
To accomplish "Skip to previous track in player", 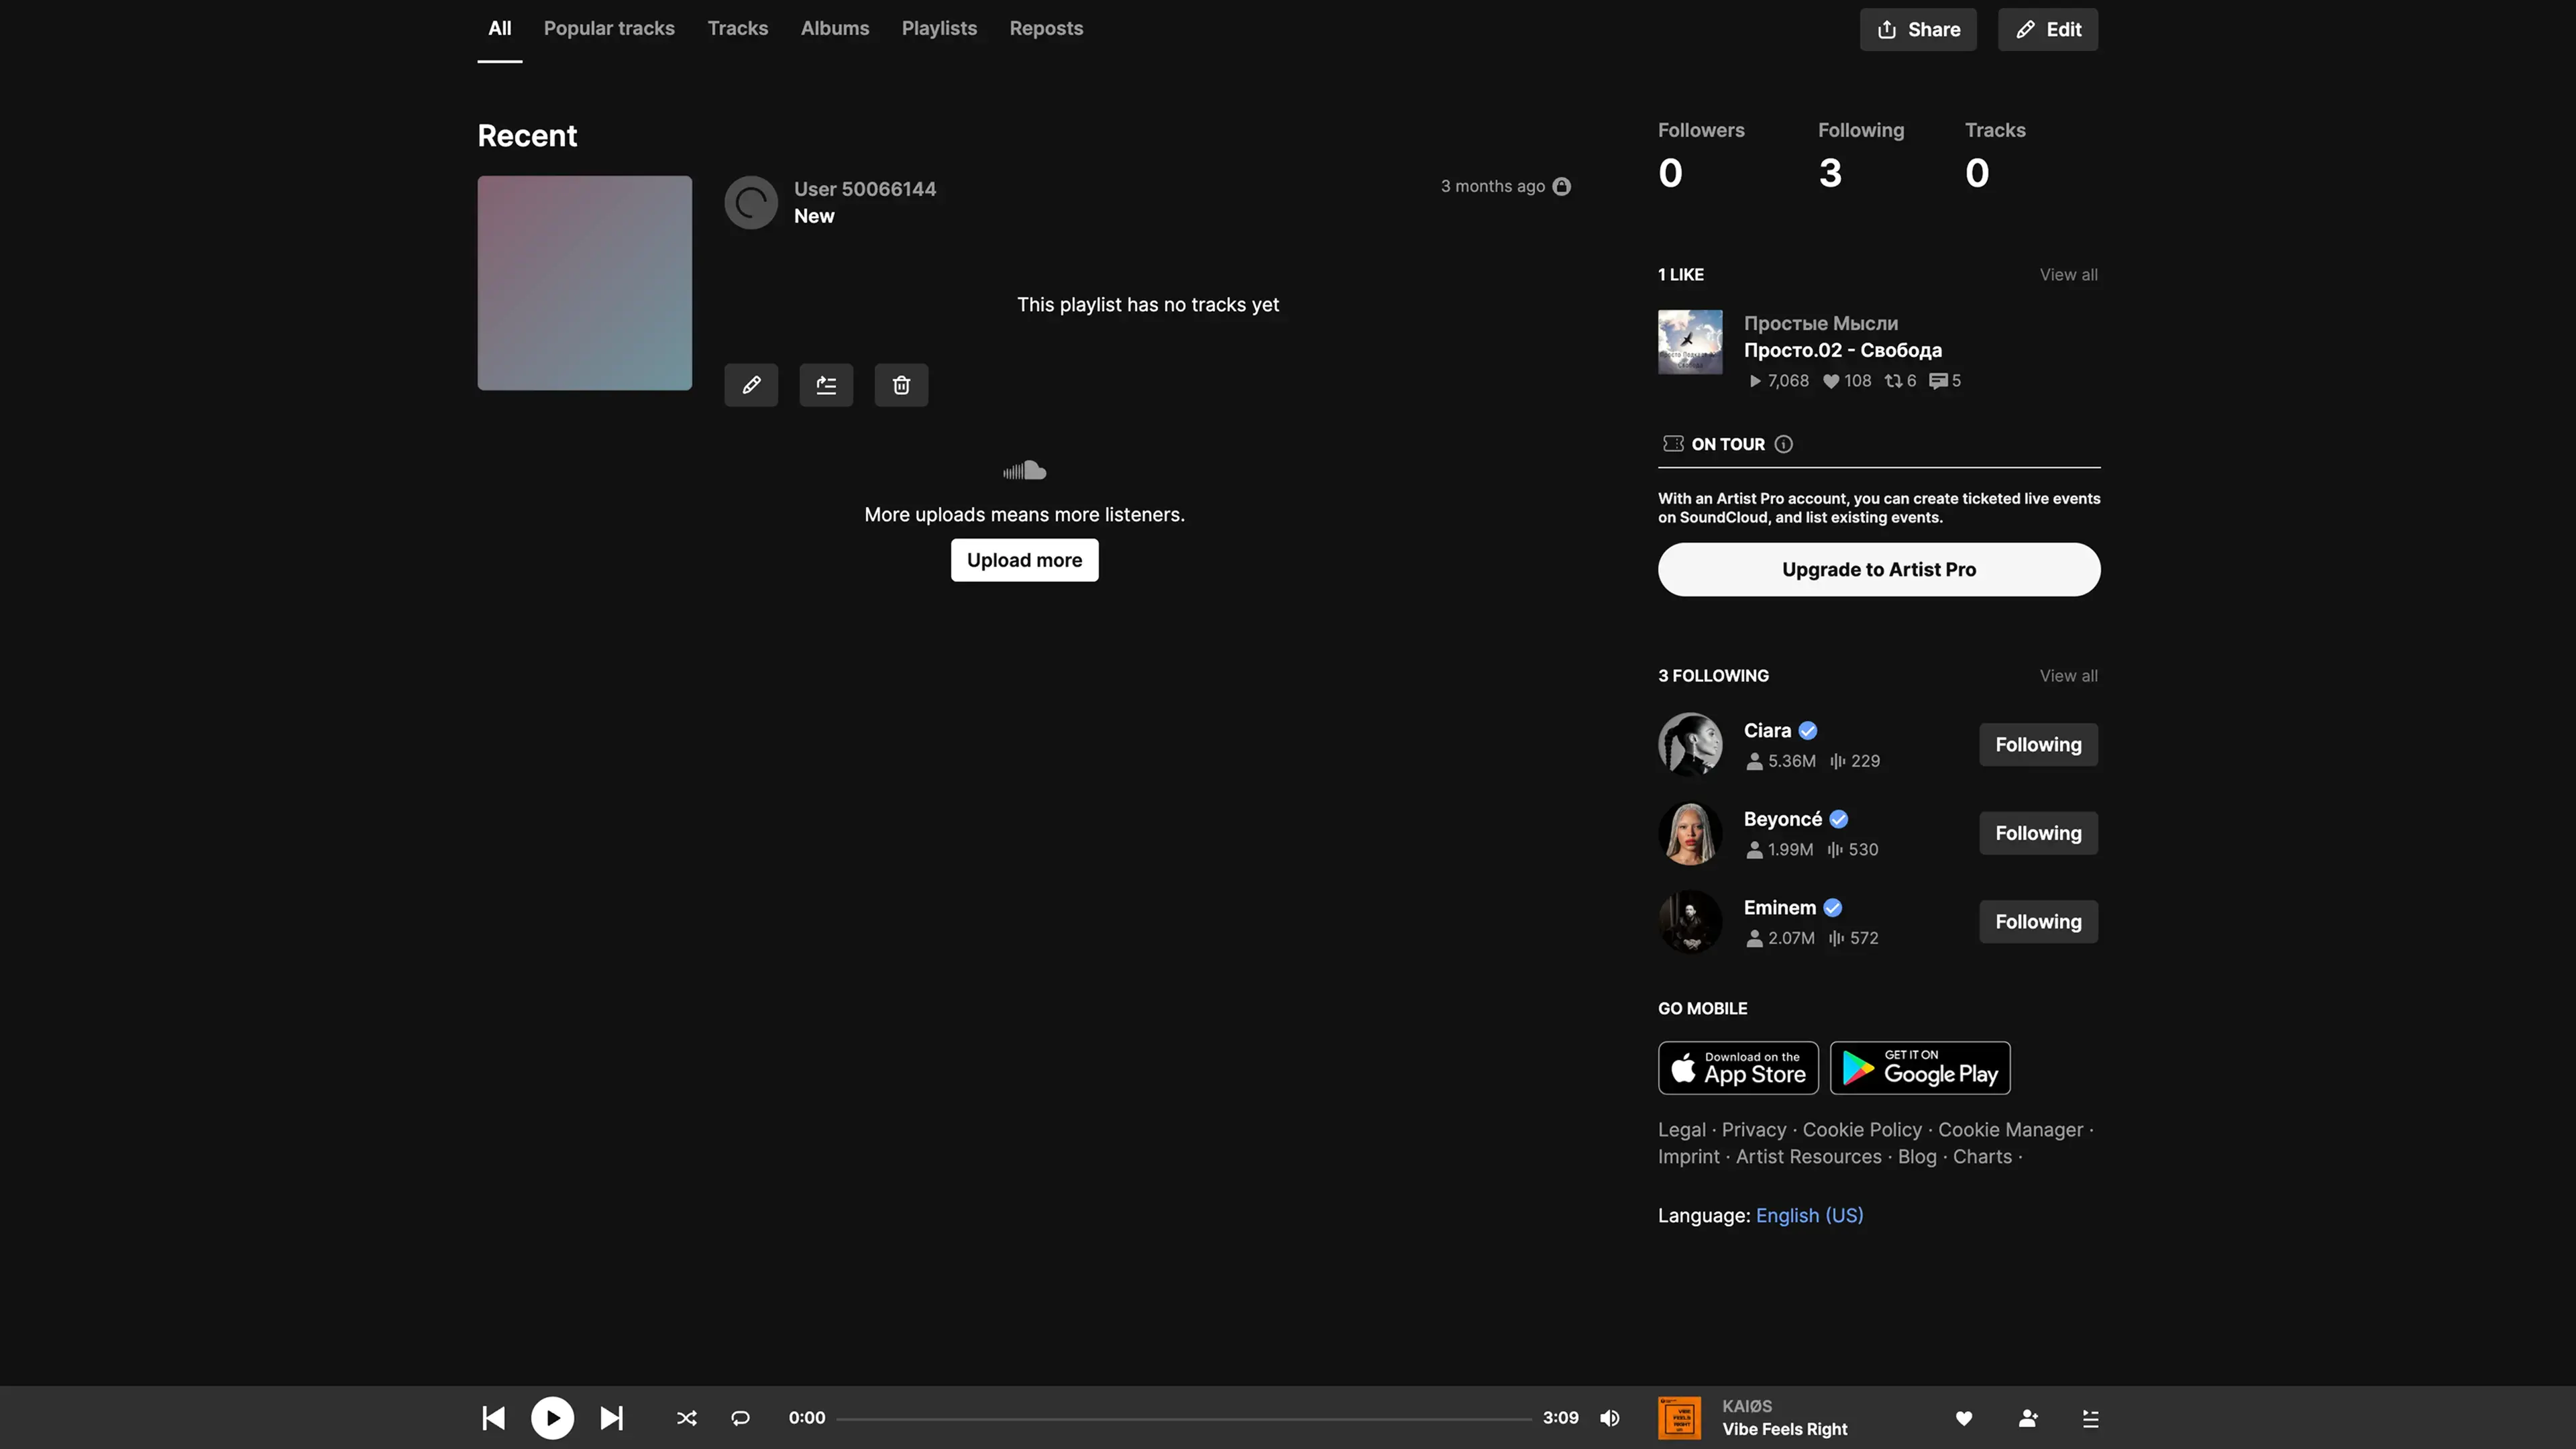I will [x=494, y=1418].
